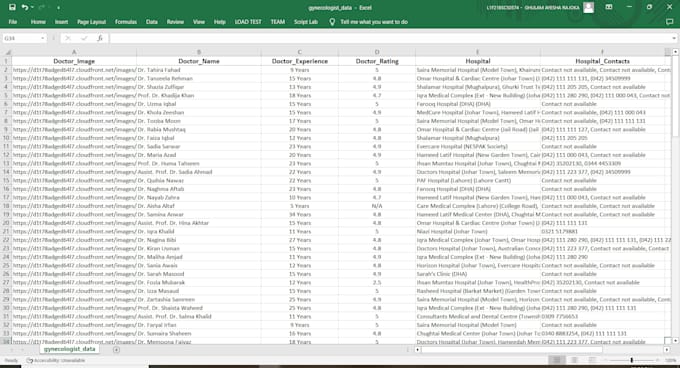Switch to the TEAM ribbon tab
The height and width of the screenshot is (368, 680).
(x=278, y=22)
